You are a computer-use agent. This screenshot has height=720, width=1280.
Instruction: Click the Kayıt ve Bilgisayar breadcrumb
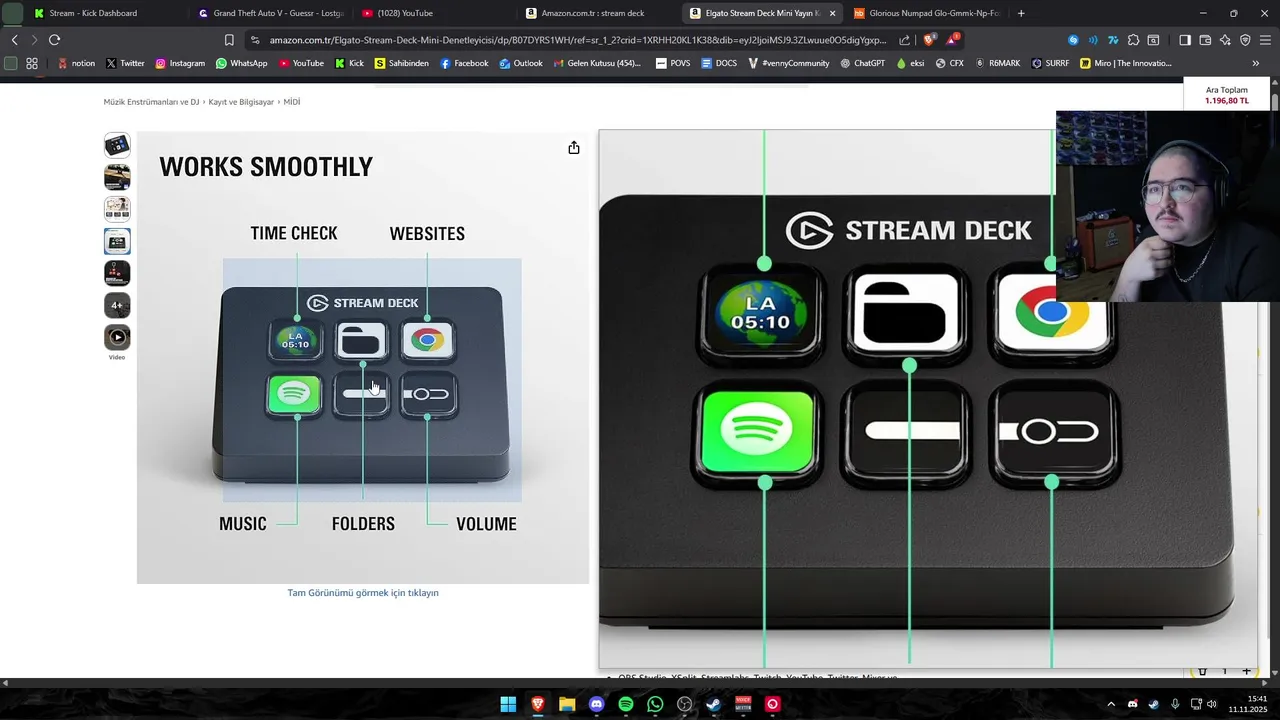241,102
